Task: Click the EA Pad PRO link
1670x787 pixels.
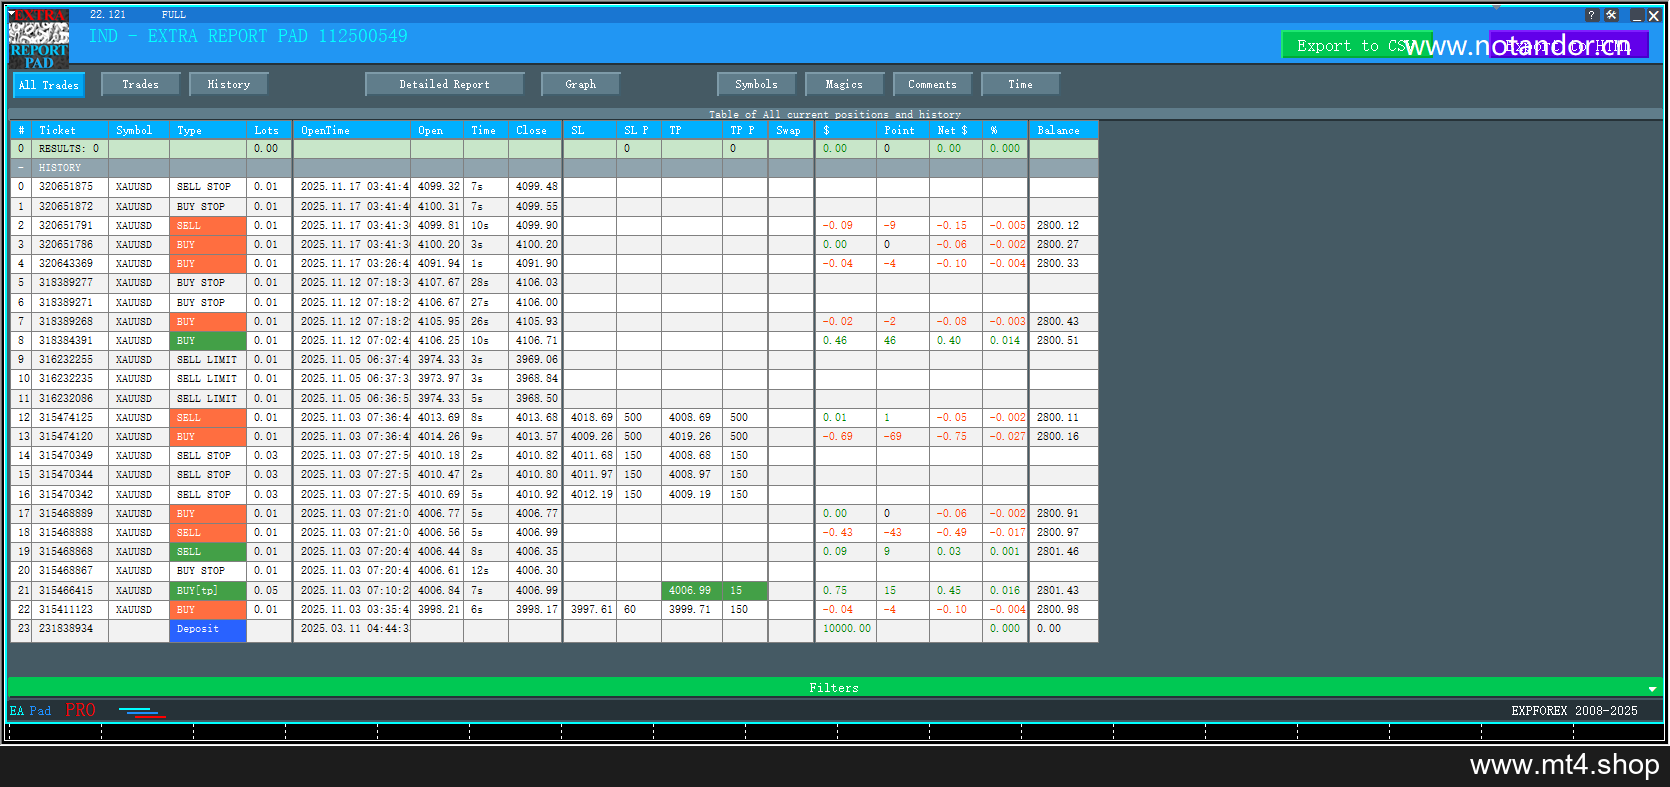Action: pyautogui.click(x=53, y=711)
